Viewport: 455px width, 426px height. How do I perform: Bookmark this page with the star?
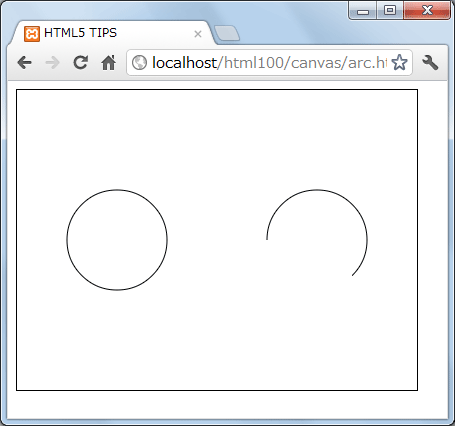pyautogui.click(x=399, y=62)
